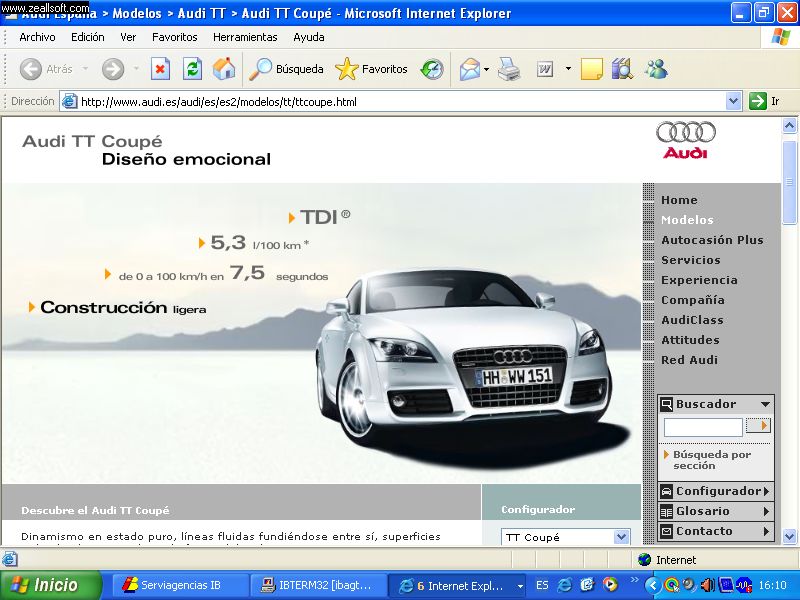The image size is (800, 600).
Task: Open dropdown arrow next to Back button
Action: 85,68
